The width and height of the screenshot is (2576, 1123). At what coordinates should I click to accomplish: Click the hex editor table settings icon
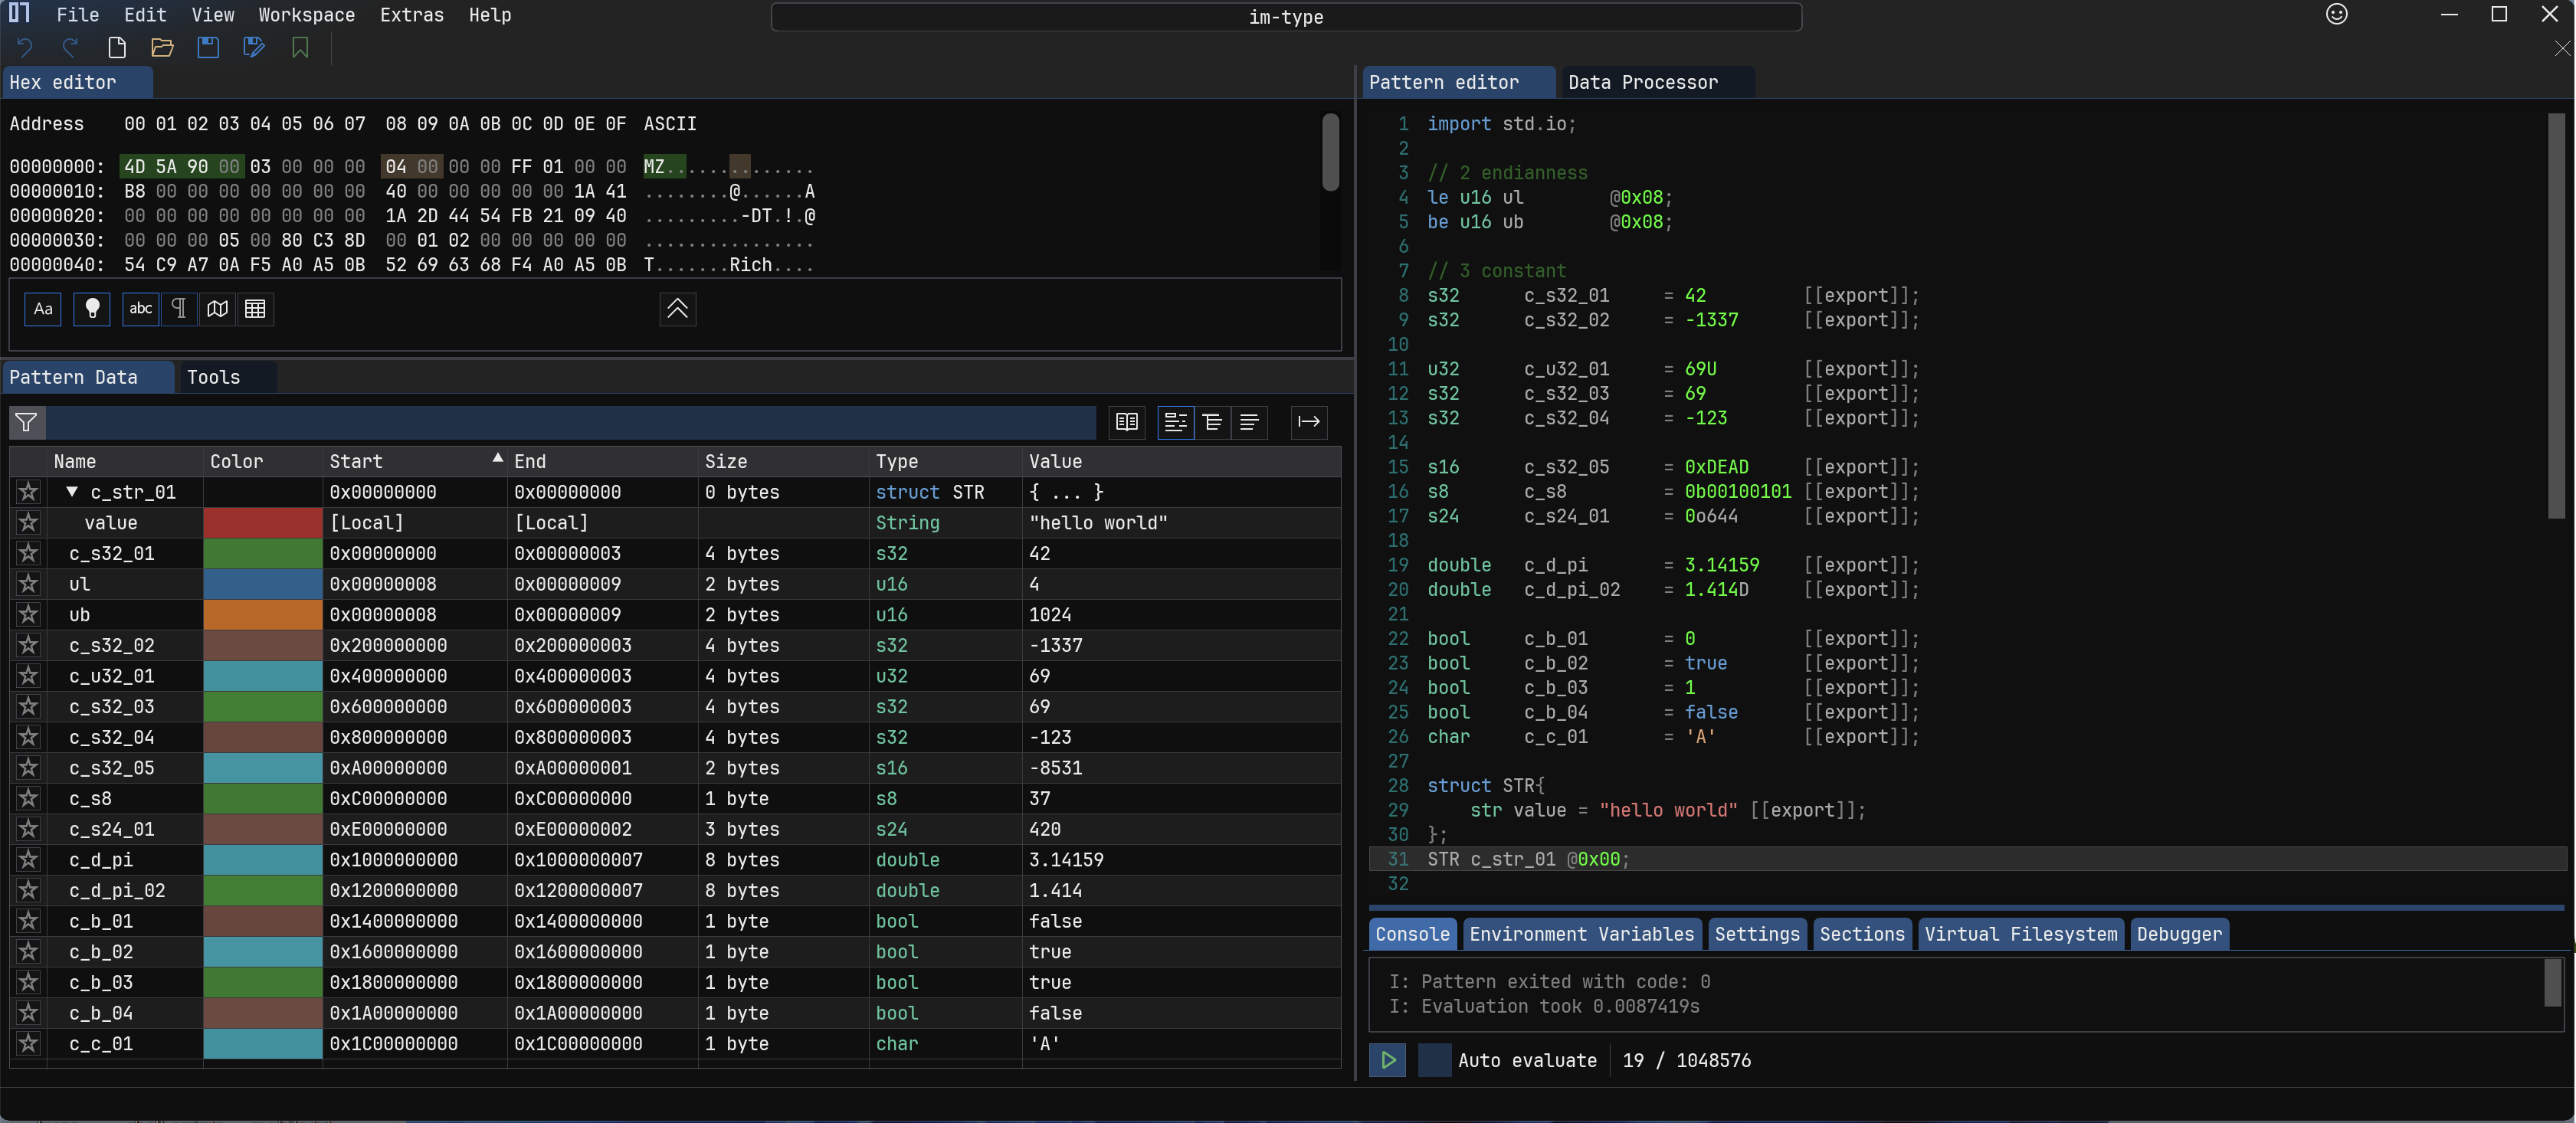(255, 309)
